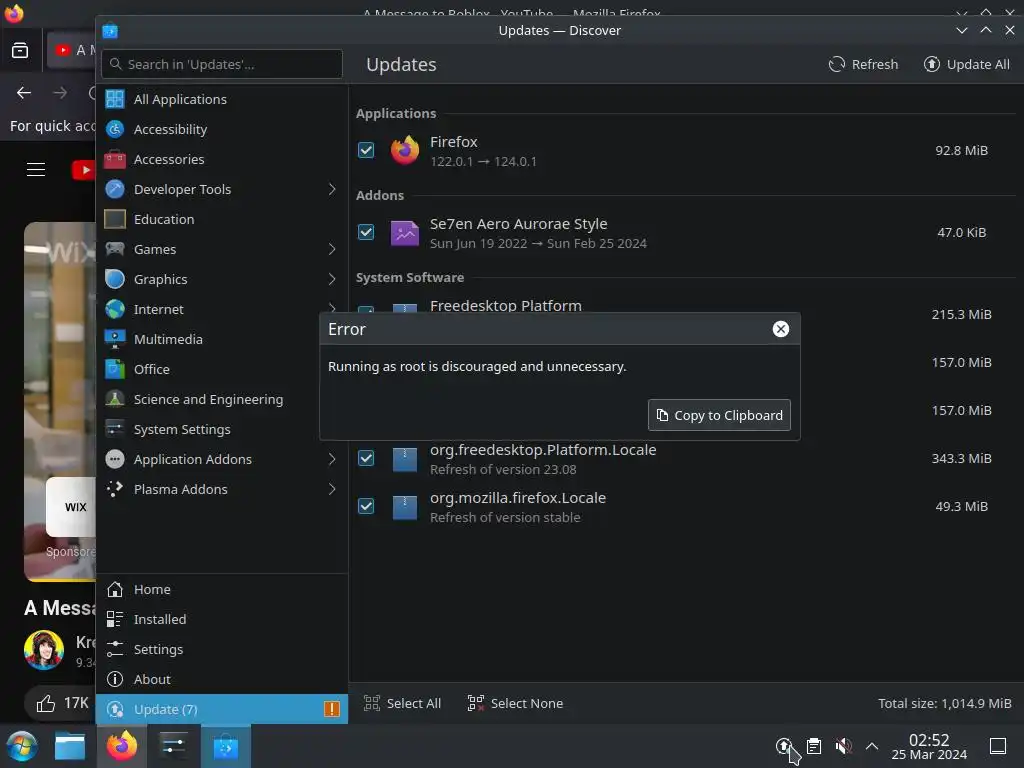Click Select All updates
The image size is (1024, 768).
[402, 703]
